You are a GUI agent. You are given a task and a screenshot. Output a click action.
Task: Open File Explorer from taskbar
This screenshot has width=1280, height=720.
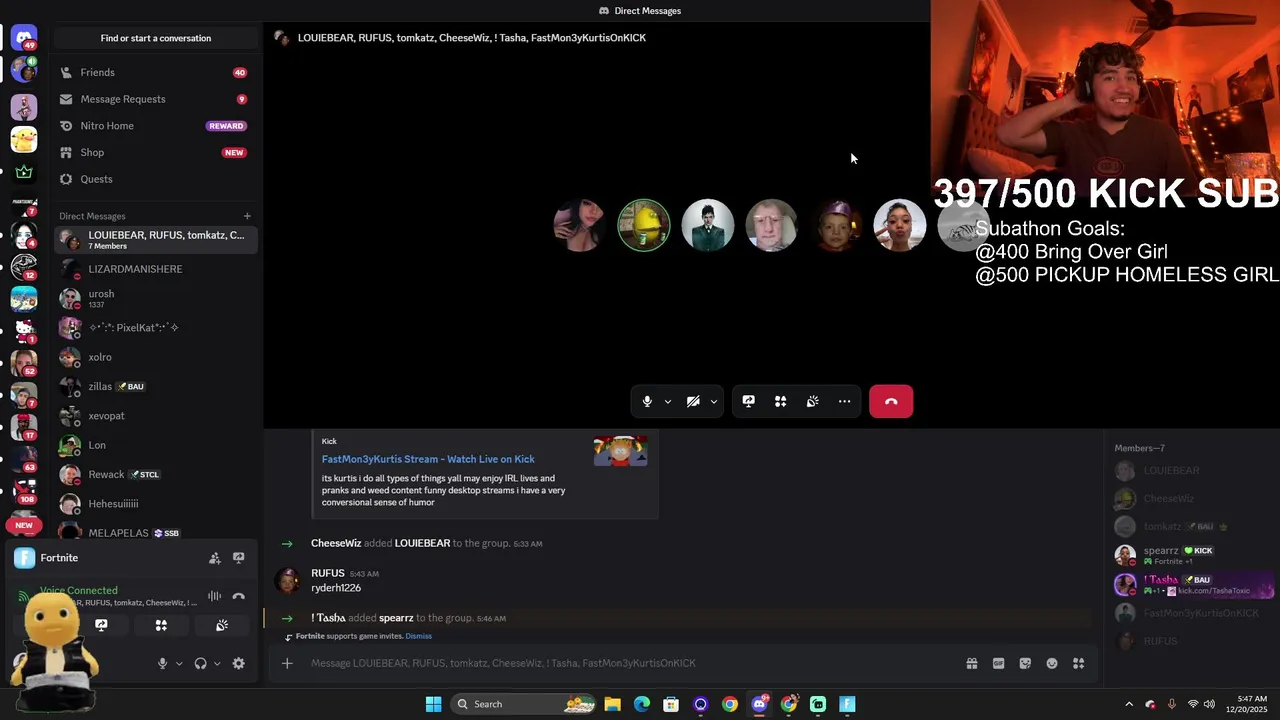612,704
